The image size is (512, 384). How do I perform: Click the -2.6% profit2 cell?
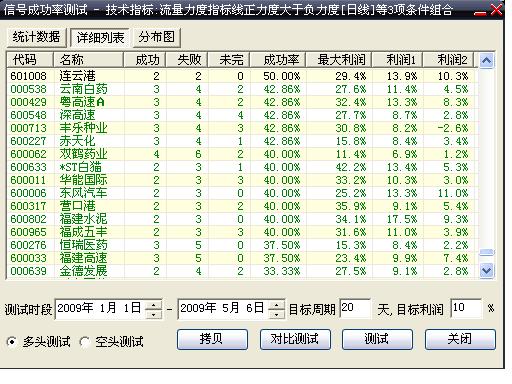tap(453, 128)
